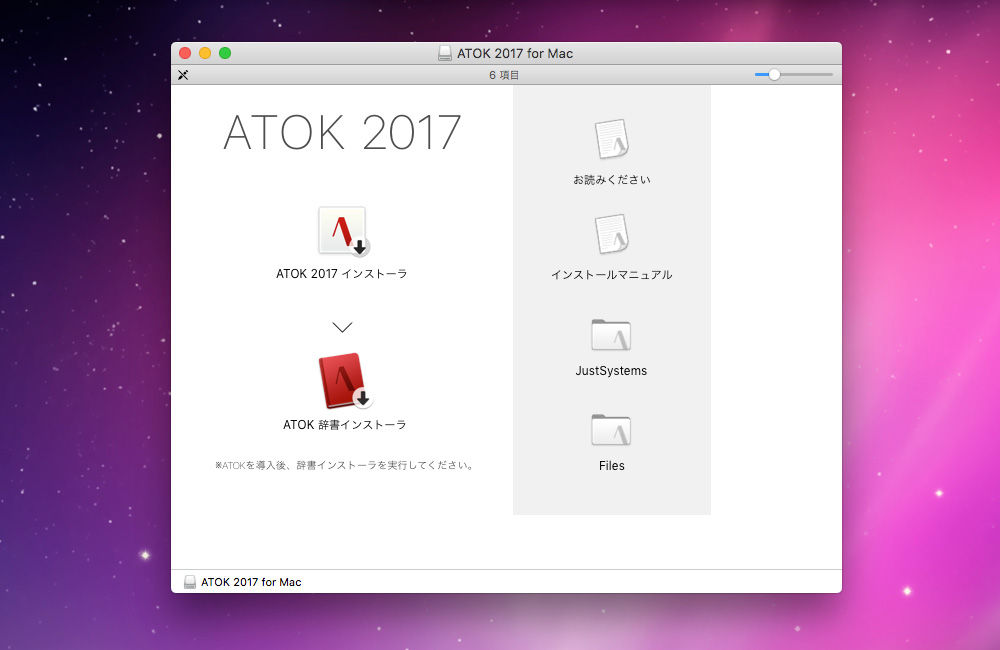The image size is (1000, 650).
Task: Click the ATOK 辞書インストーラ label text
Action: pos(344,425)
